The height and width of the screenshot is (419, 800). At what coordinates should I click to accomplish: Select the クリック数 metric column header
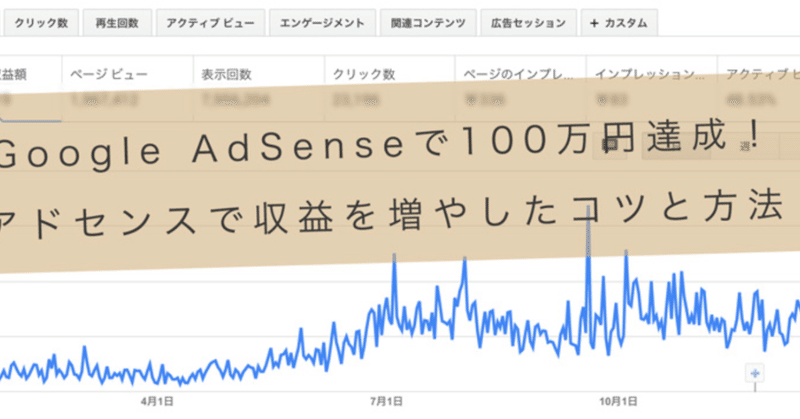(x=364, y=75)
